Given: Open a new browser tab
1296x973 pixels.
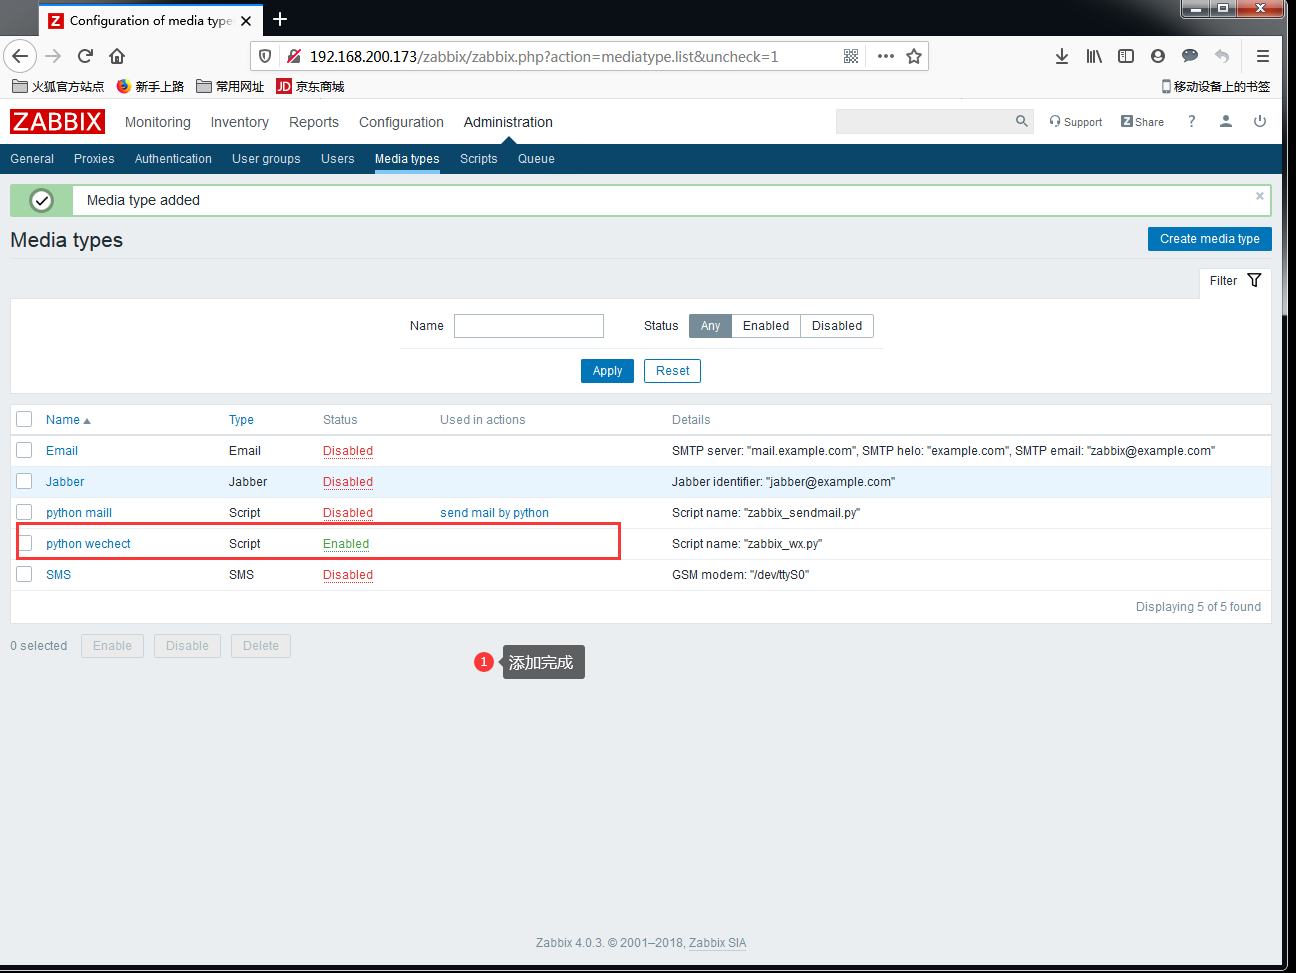Looking at the screenshot, I should point(280,19).
